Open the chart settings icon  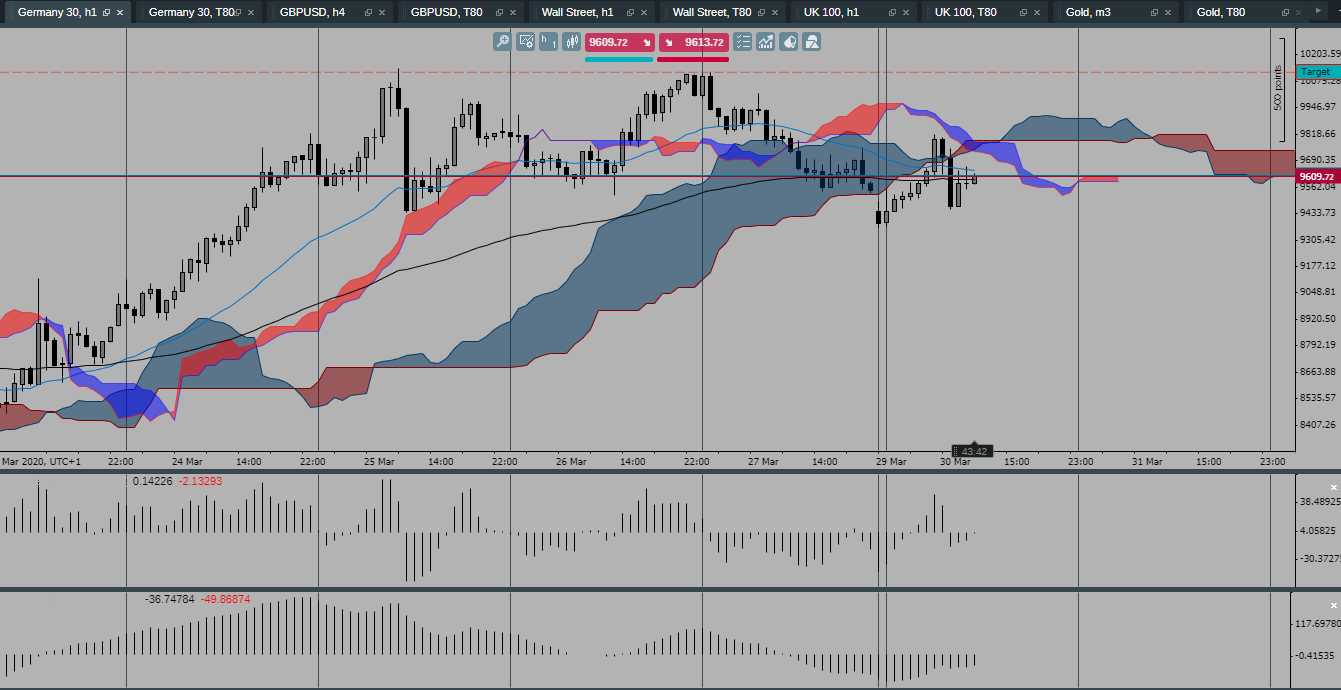(524, 42)
